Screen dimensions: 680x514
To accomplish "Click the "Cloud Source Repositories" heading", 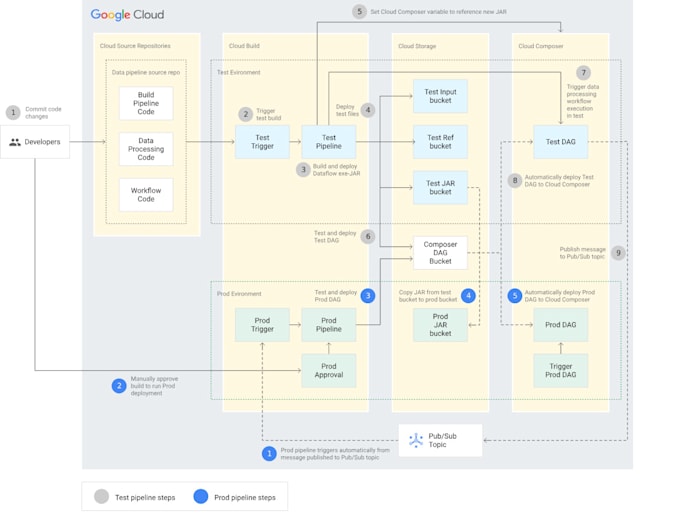I will pos(135,46).
